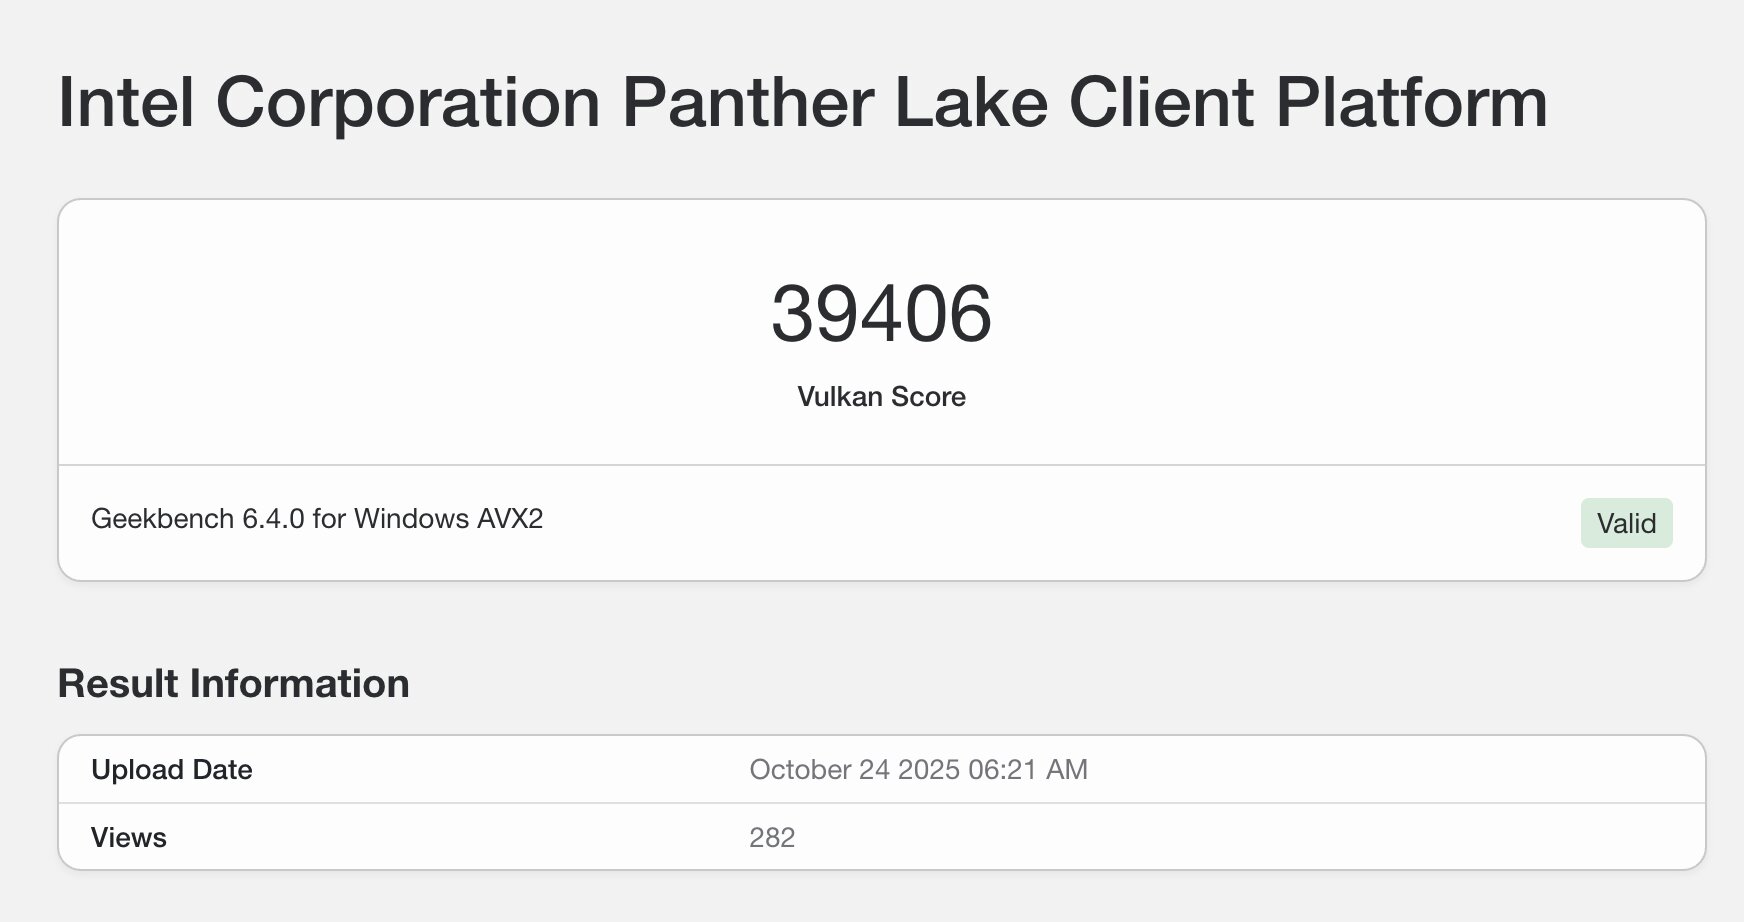Select the Upload Date label
The image size is (1744, 922).
[x=171, y=770]
